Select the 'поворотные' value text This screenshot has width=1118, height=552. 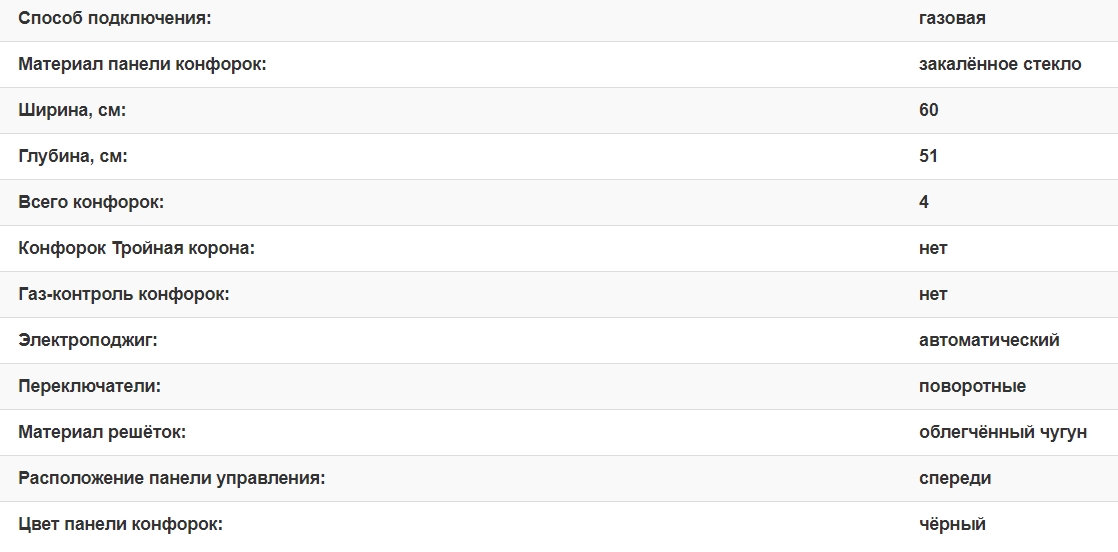click(x=972, y=386)
